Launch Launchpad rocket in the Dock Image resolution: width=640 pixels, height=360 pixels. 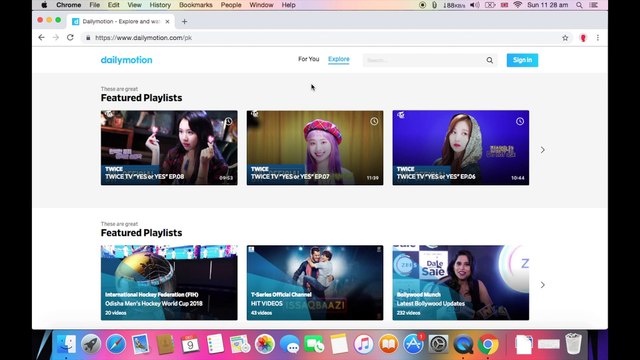pyautogui.click(x=91, y=344)
